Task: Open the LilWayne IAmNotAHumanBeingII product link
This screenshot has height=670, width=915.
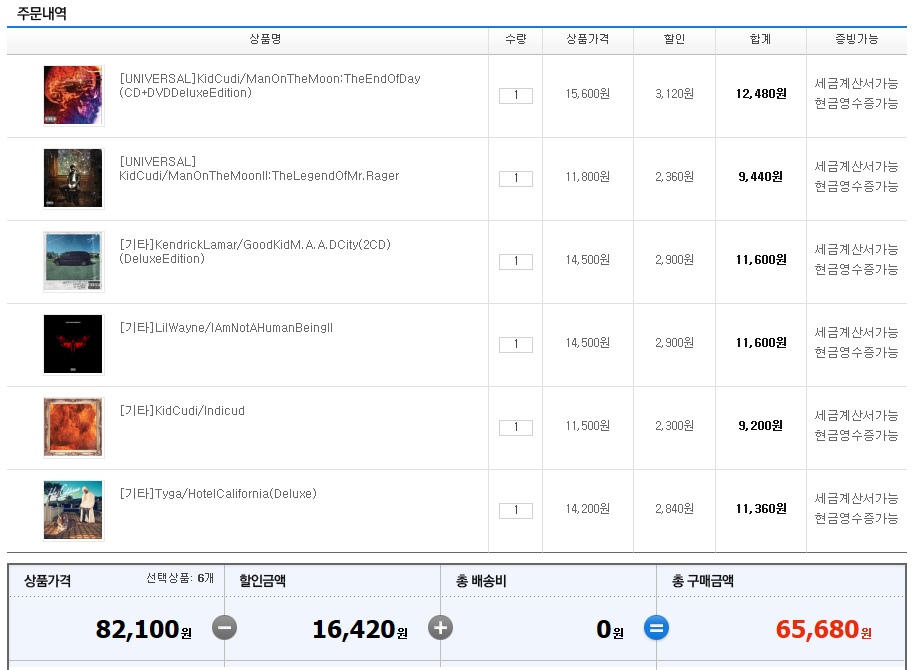Action: tap(226, 328)
